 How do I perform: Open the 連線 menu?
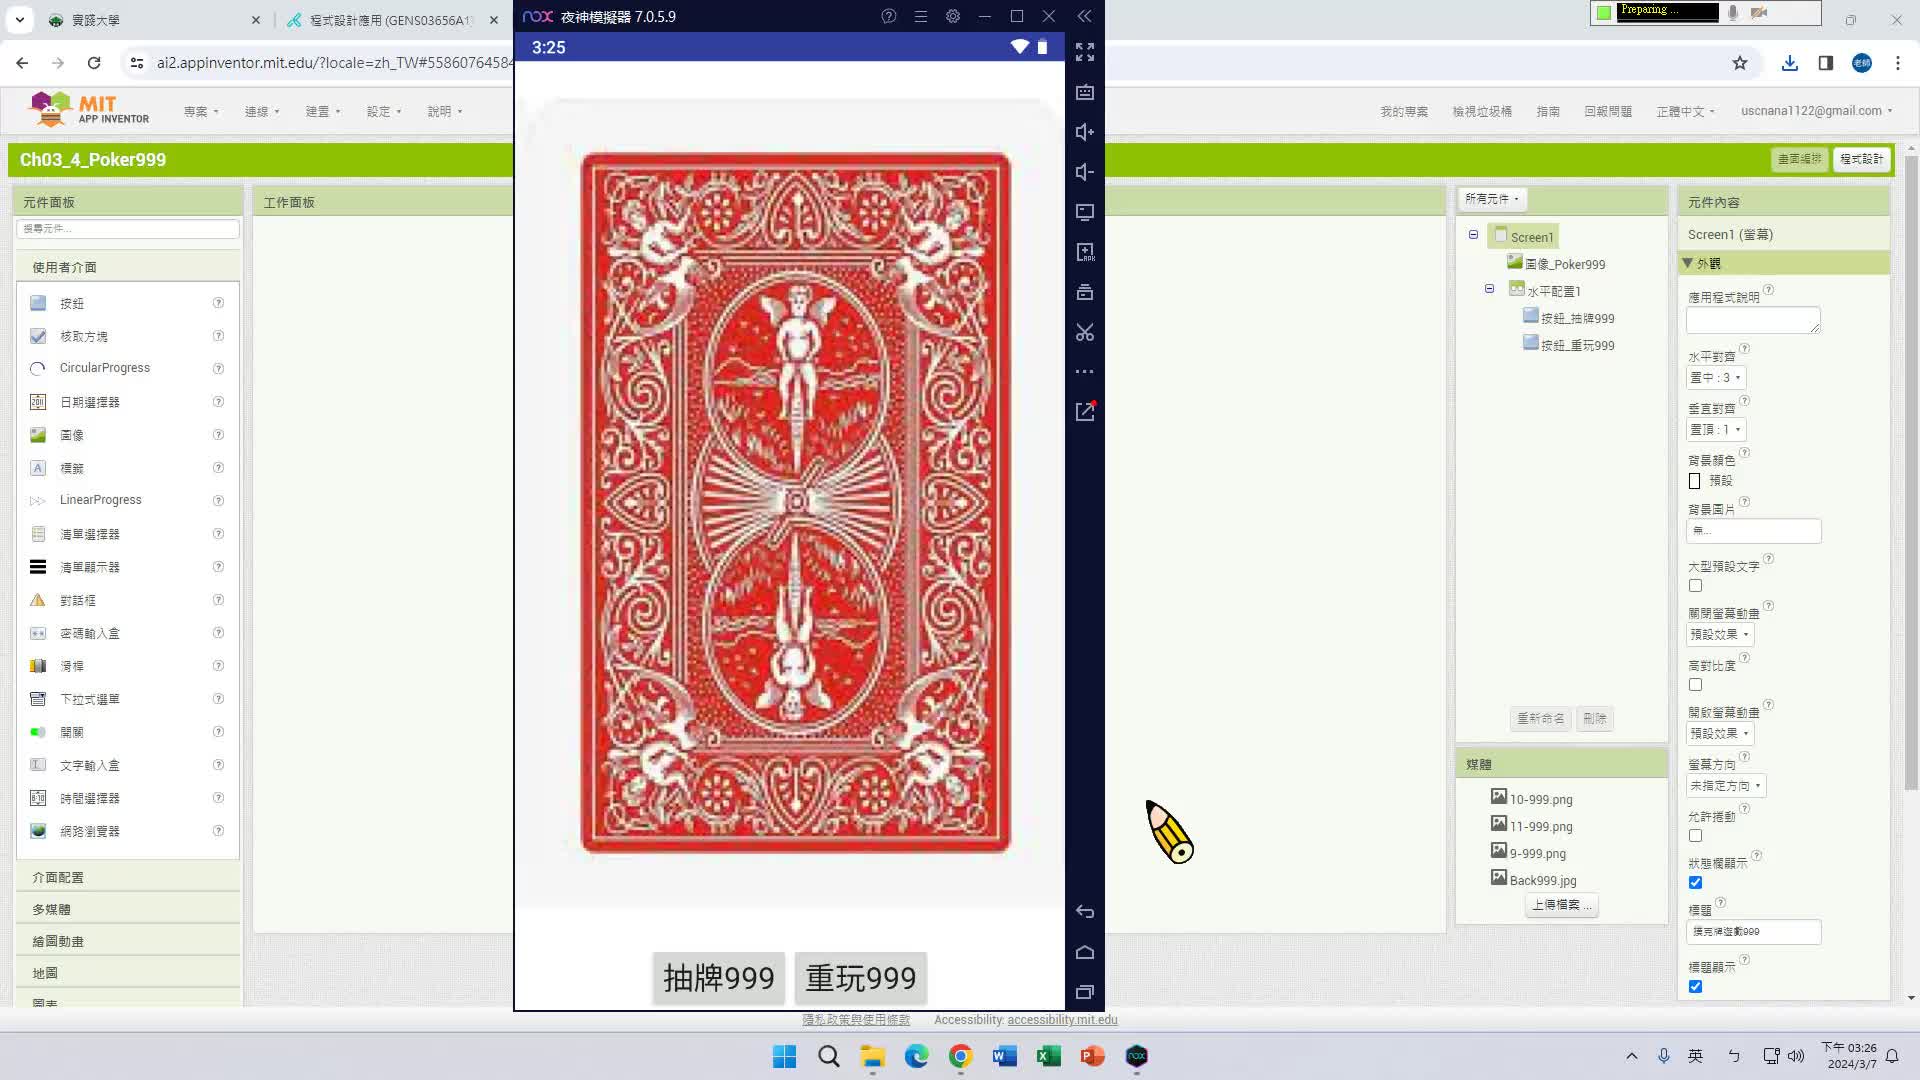click(262, 111)
